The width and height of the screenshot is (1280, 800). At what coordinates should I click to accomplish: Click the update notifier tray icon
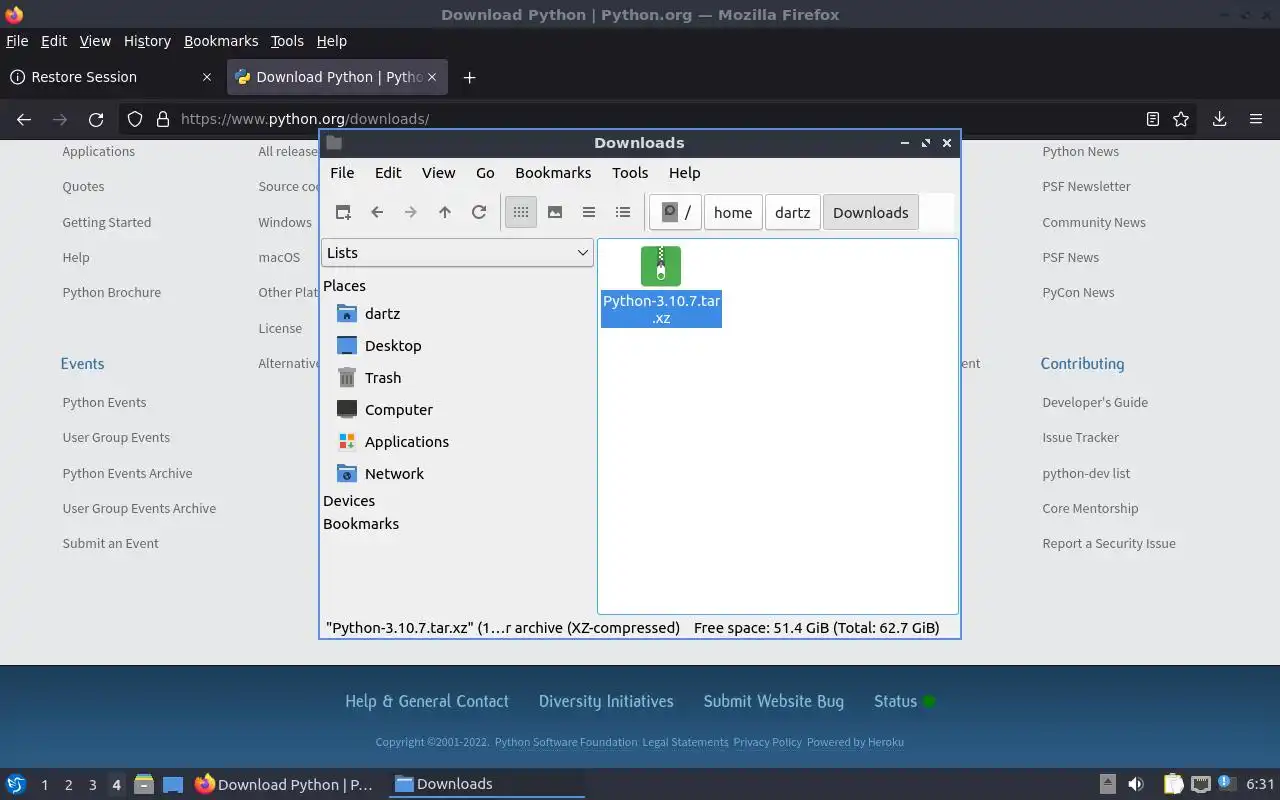[1227, 783]
